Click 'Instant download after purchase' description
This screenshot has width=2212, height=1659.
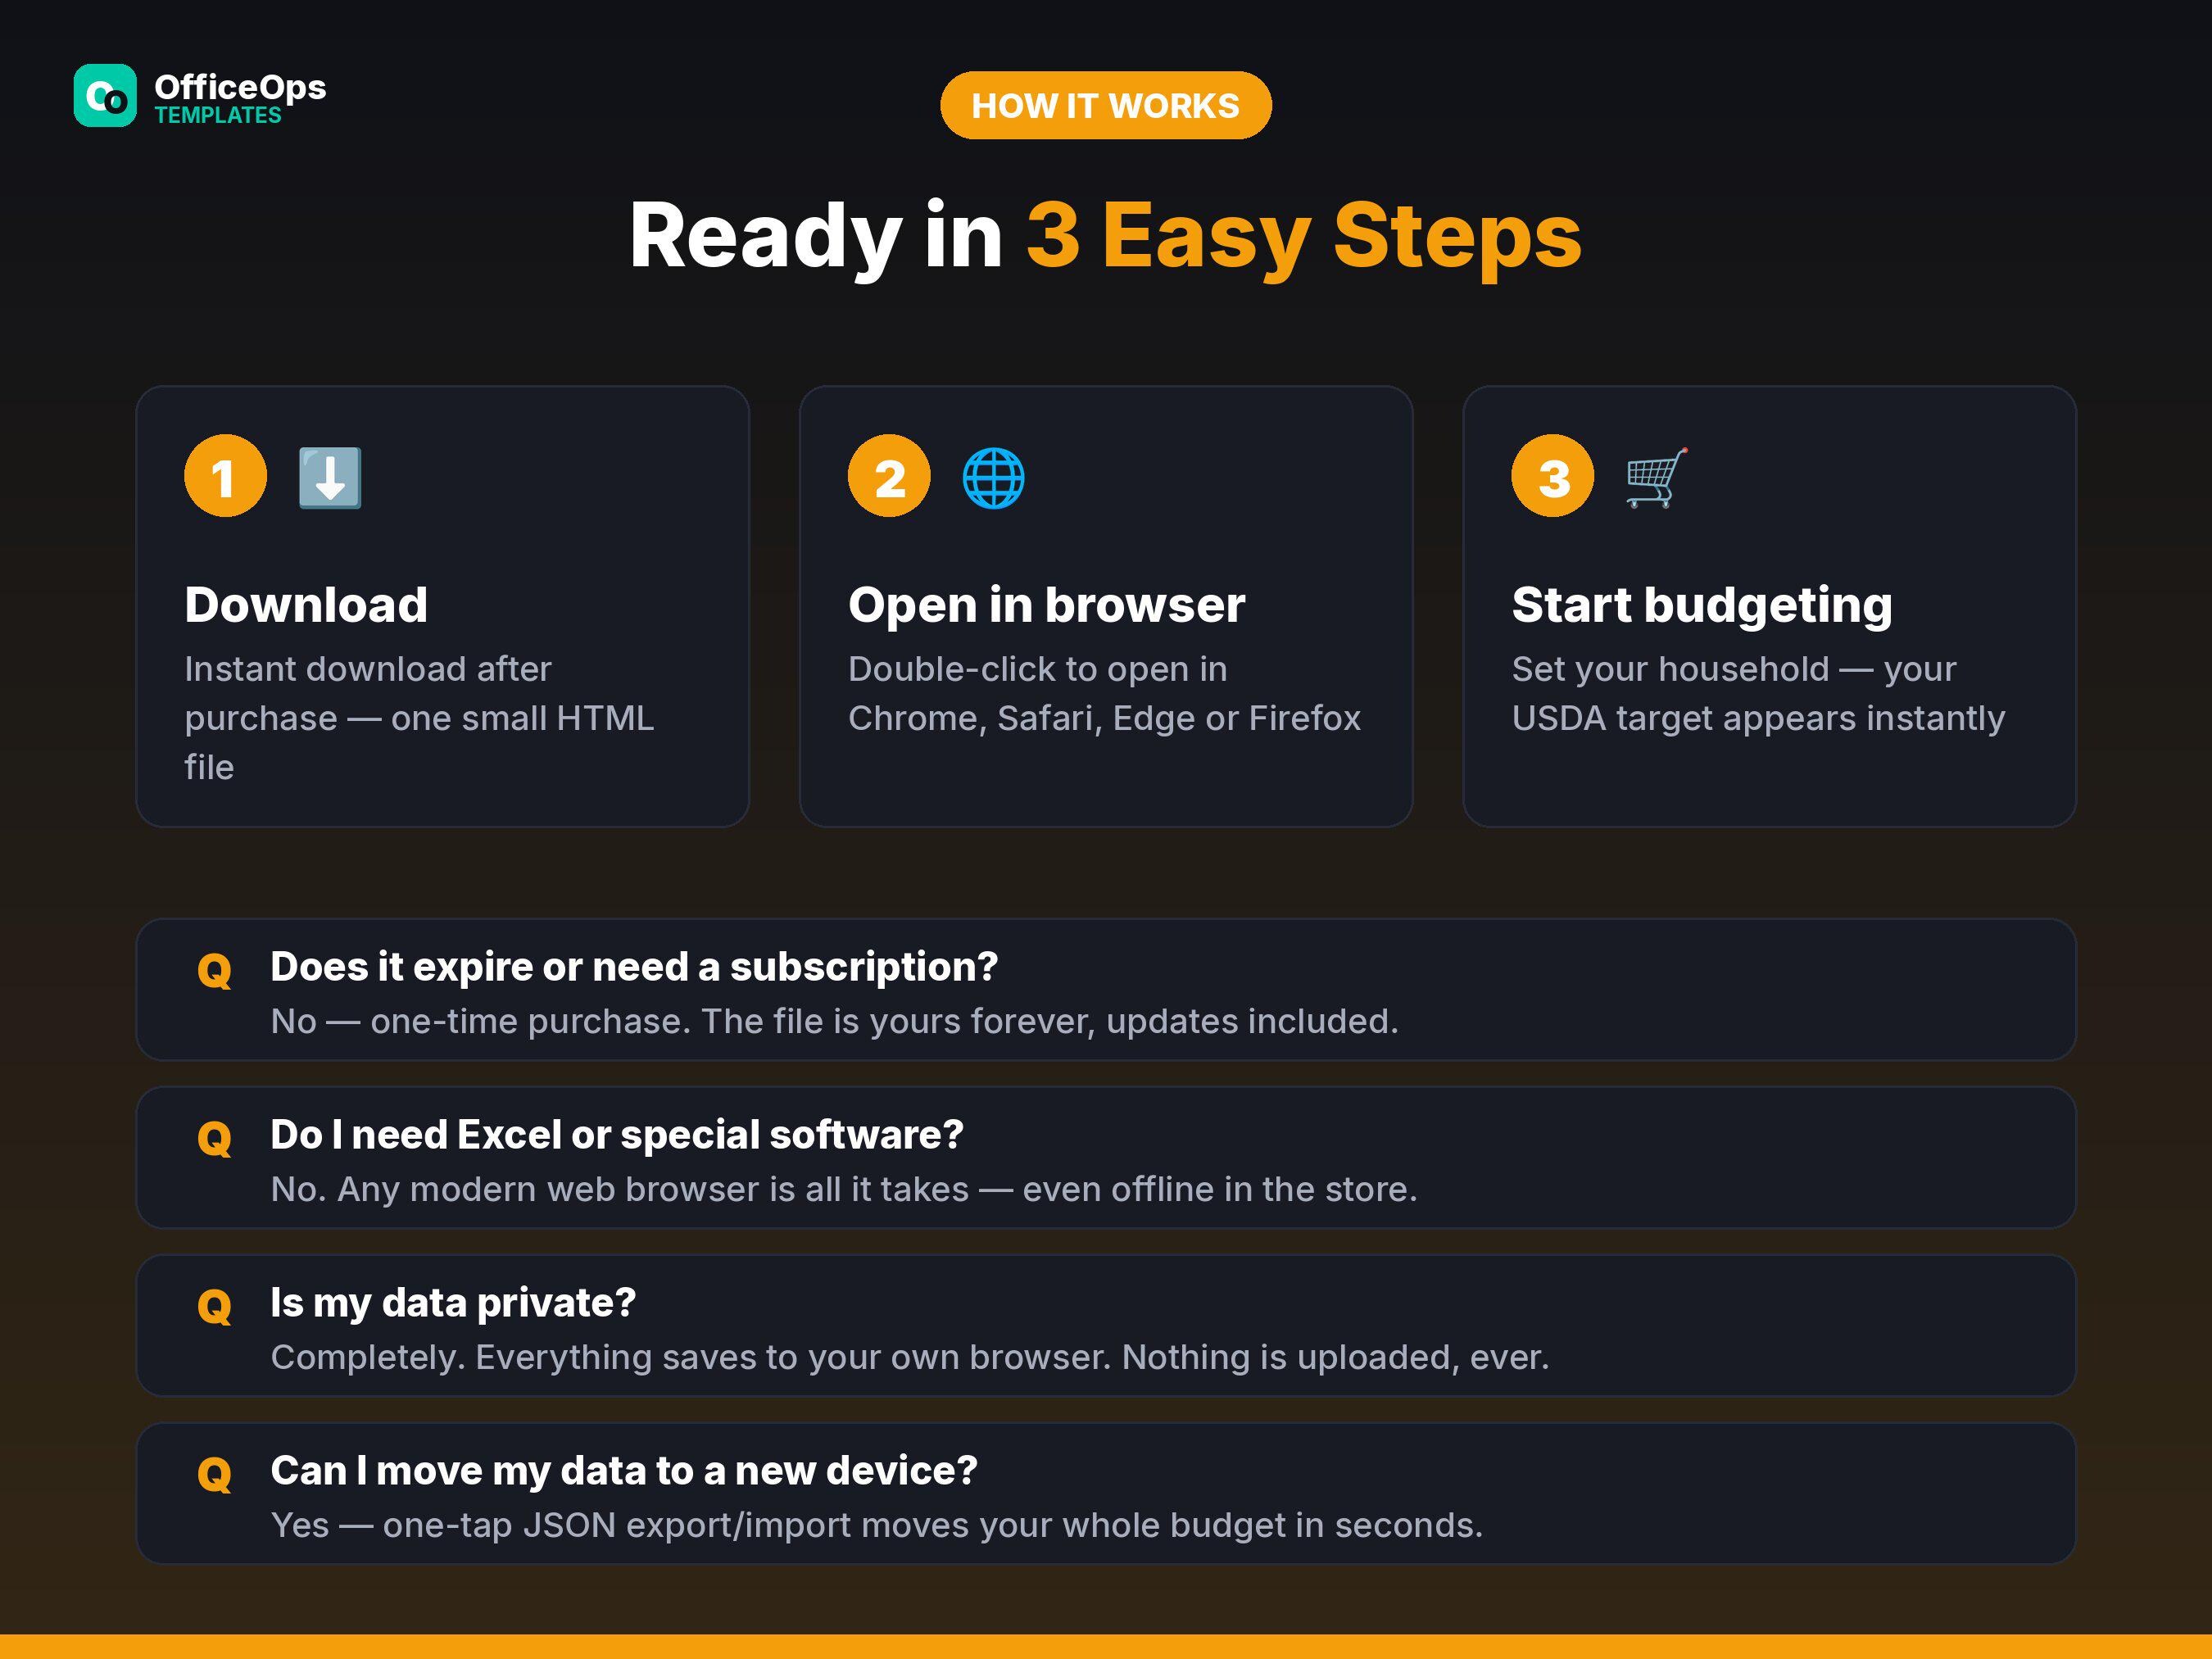tap(419, 718)
